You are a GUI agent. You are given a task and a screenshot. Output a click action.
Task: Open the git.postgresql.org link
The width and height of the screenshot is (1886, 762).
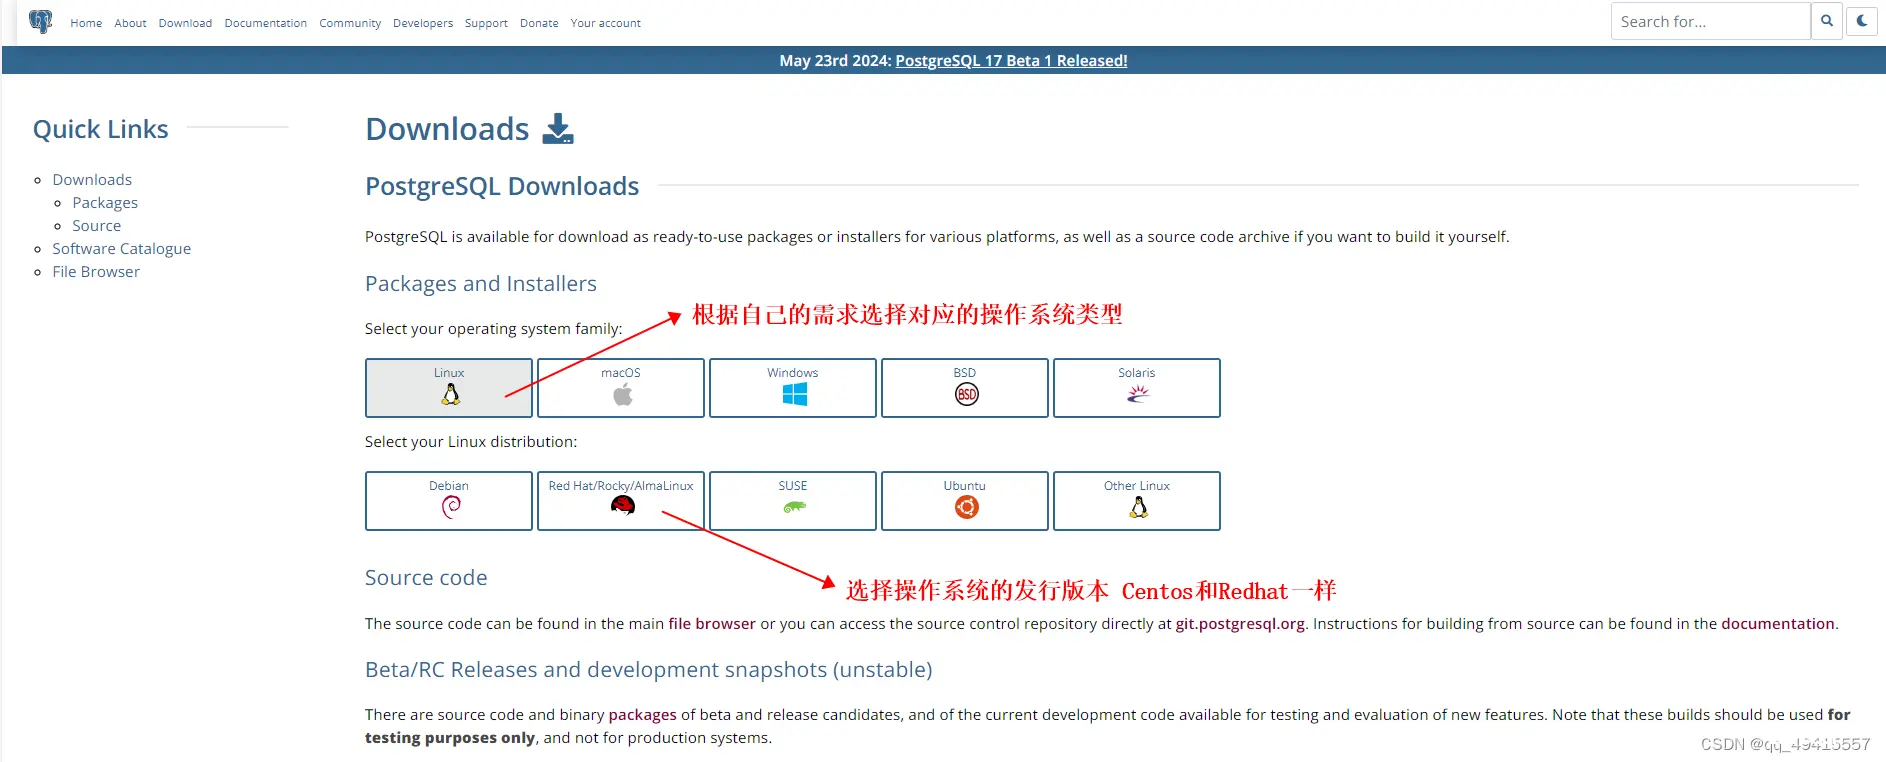coord(1240,624)
